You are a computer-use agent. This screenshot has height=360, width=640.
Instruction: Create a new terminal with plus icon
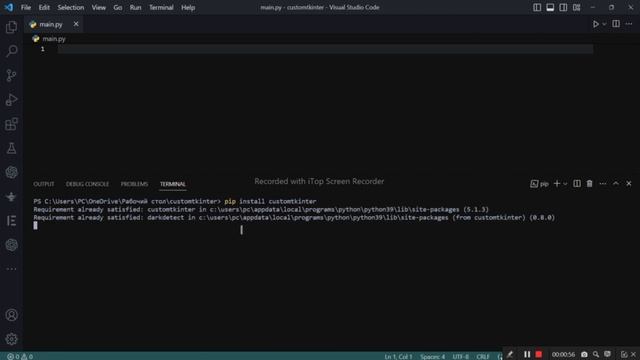pyautogui.click(x=557, y=184)
